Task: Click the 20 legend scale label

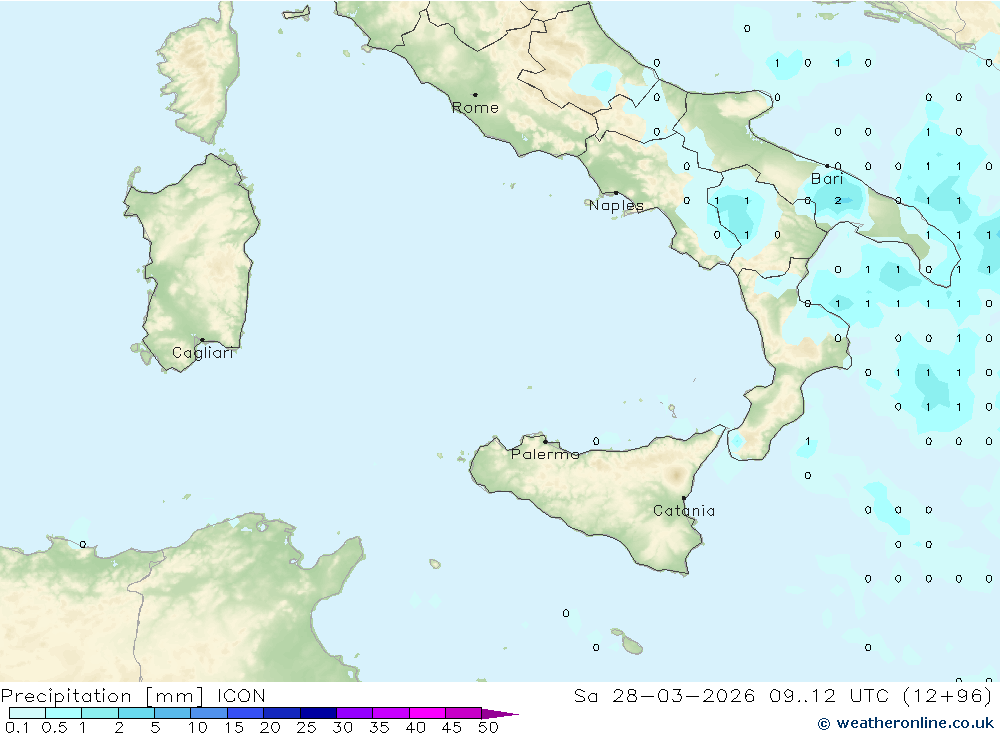Action: [270, 727]
